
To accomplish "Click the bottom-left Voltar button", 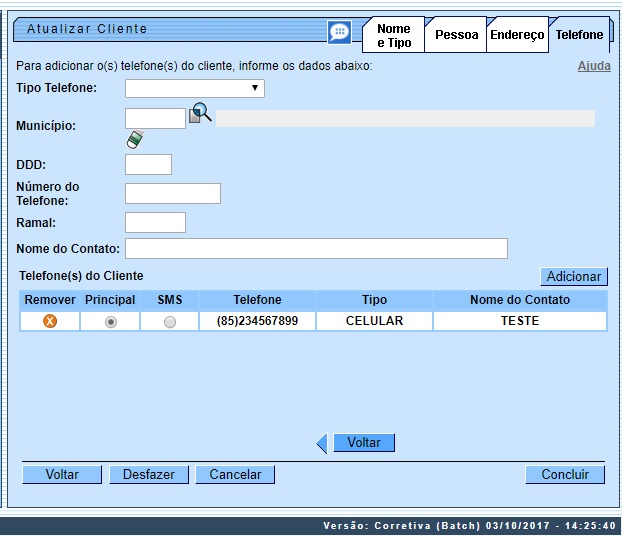I will point(62,475).
